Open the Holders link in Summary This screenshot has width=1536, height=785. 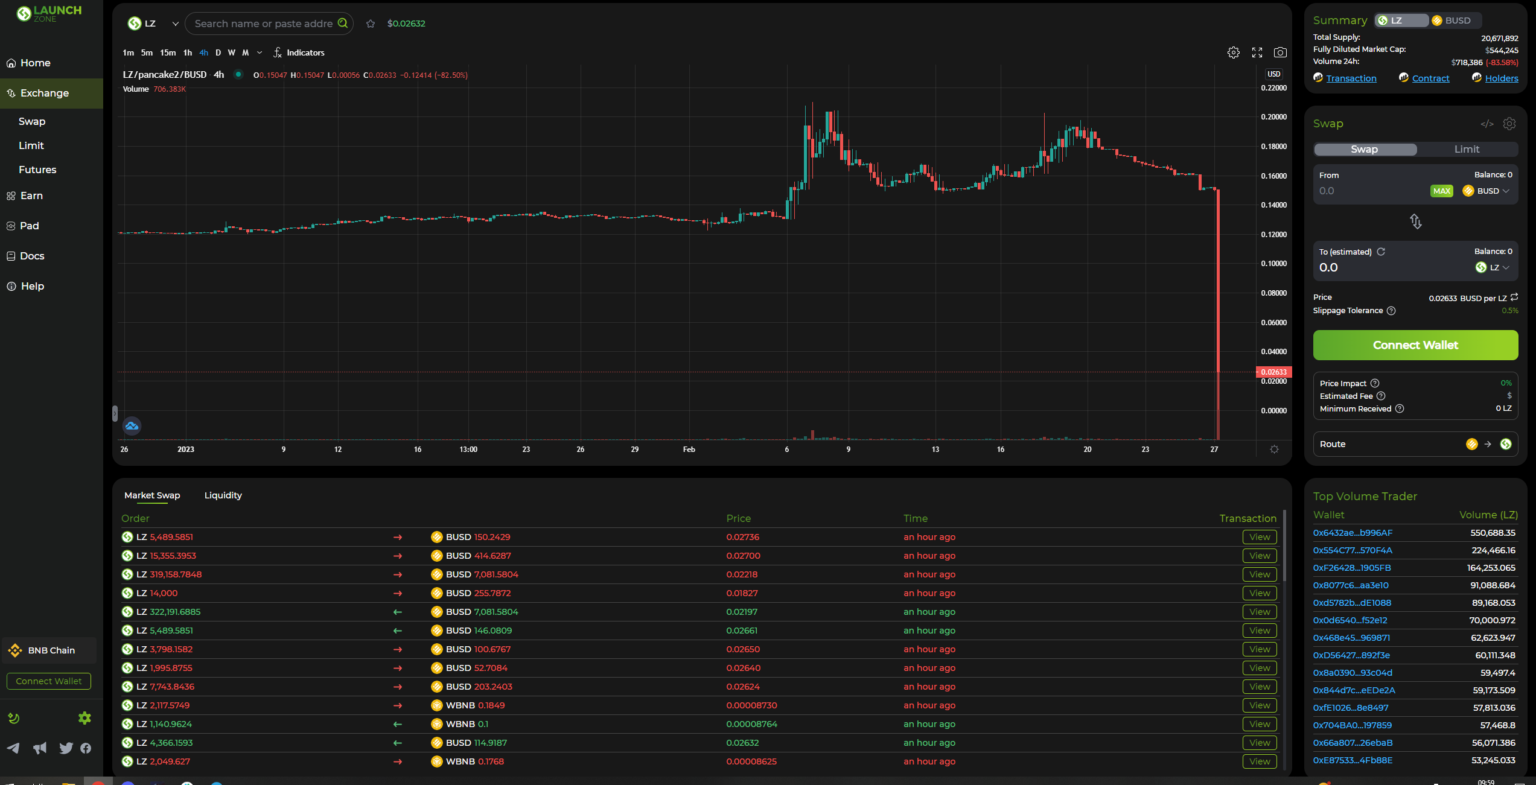coord(1501,78)
